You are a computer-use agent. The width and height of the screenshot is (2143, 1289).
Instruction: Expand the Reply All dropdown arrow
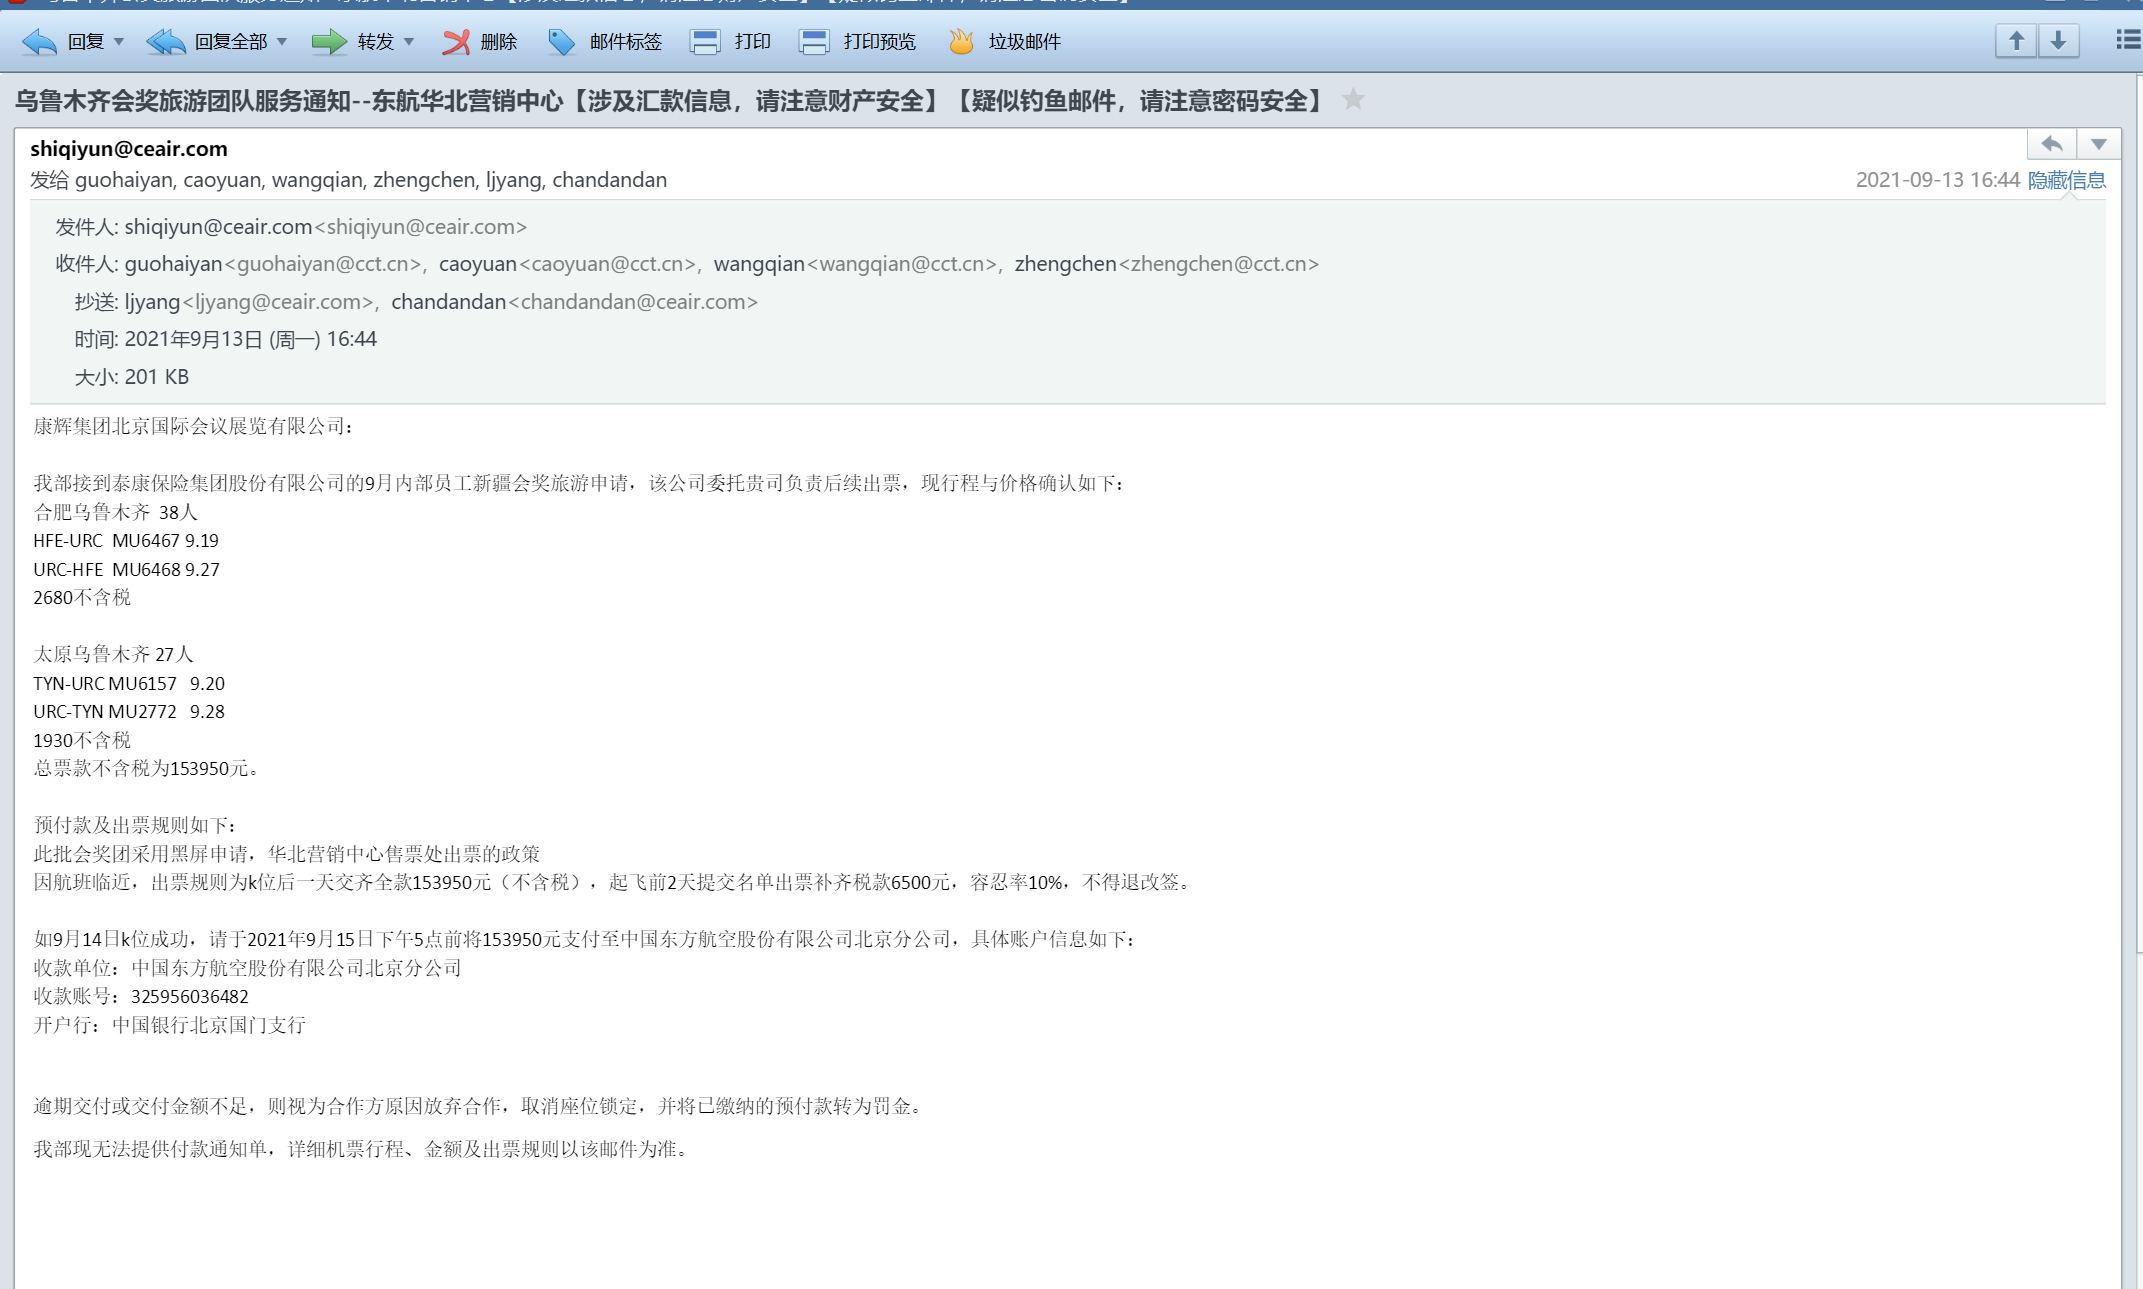pyautogui.click(x=282, y=41)
